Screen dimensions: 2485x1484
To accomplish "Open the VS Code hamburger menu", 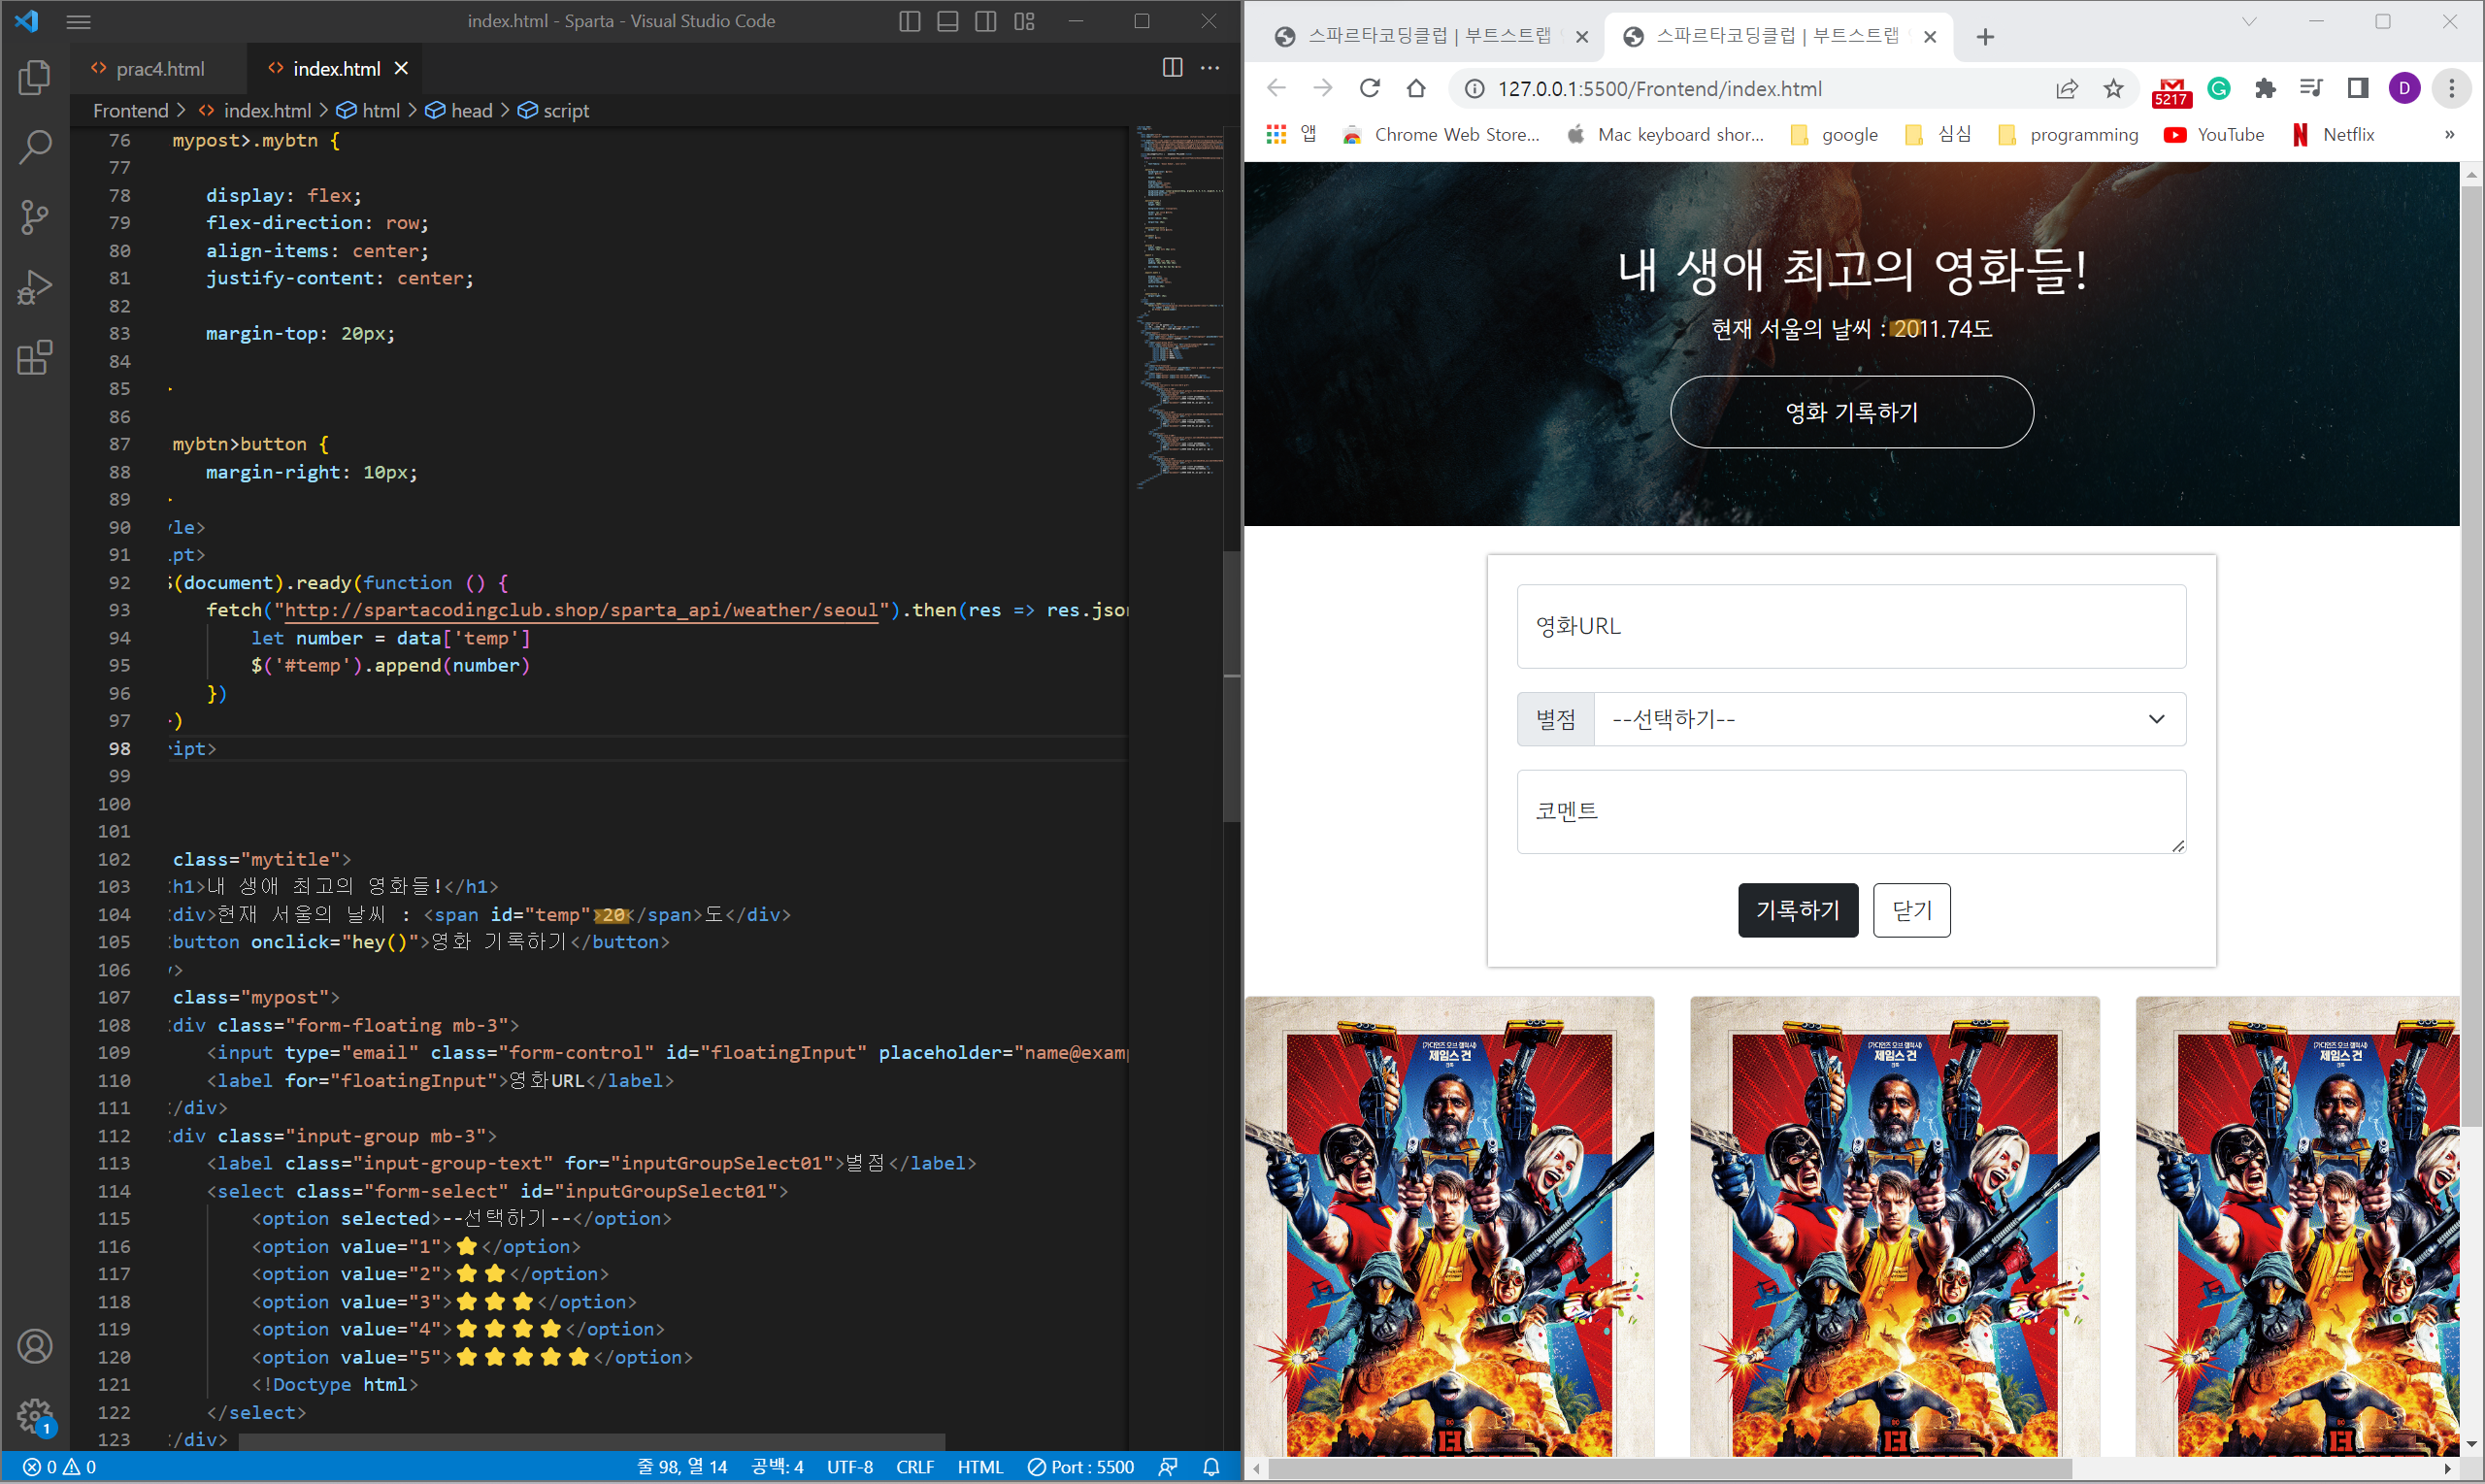I will pos(79,21).
